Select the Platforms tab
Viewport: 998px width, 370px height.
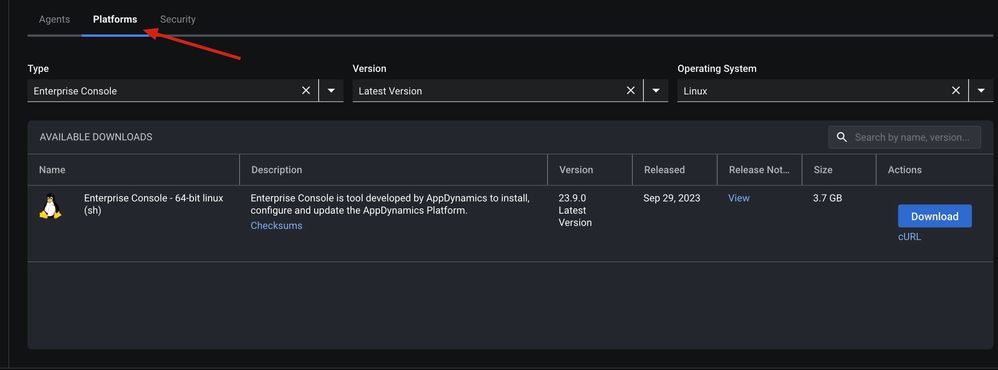[115, 19]
